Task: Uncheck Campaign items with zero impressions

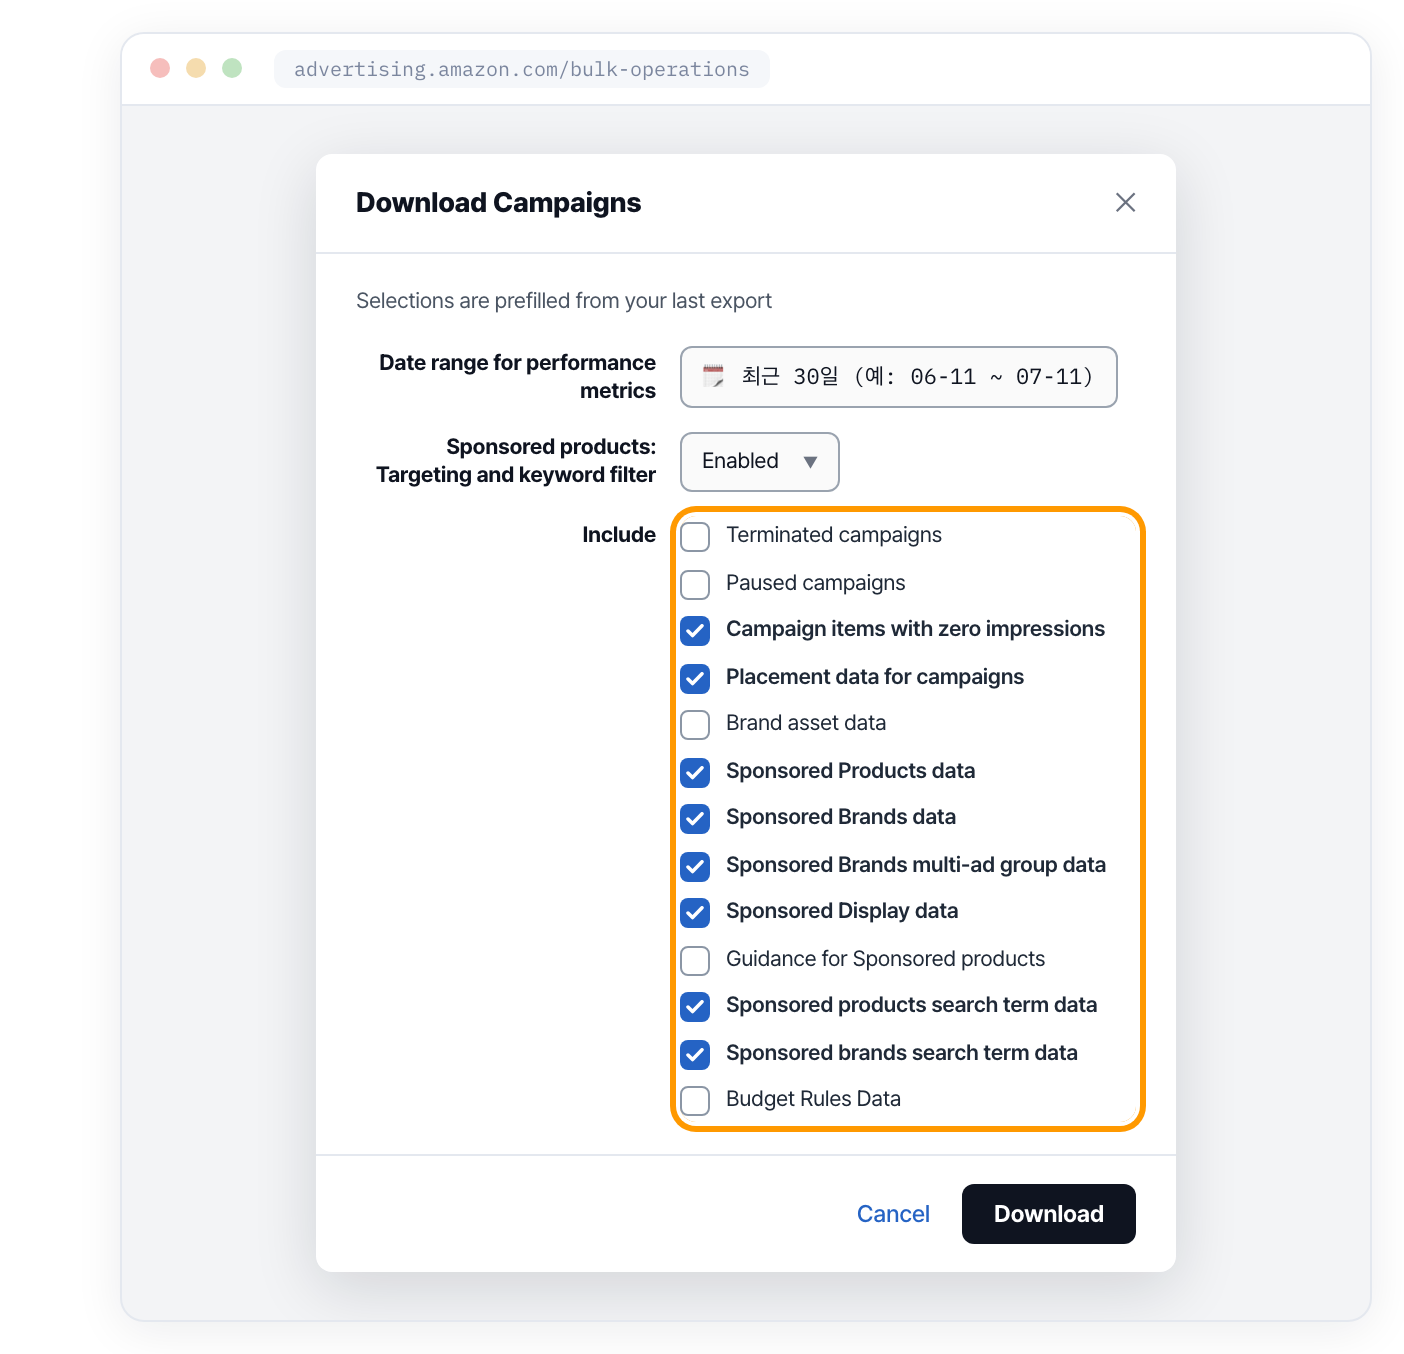Action: tap(695, 630)
